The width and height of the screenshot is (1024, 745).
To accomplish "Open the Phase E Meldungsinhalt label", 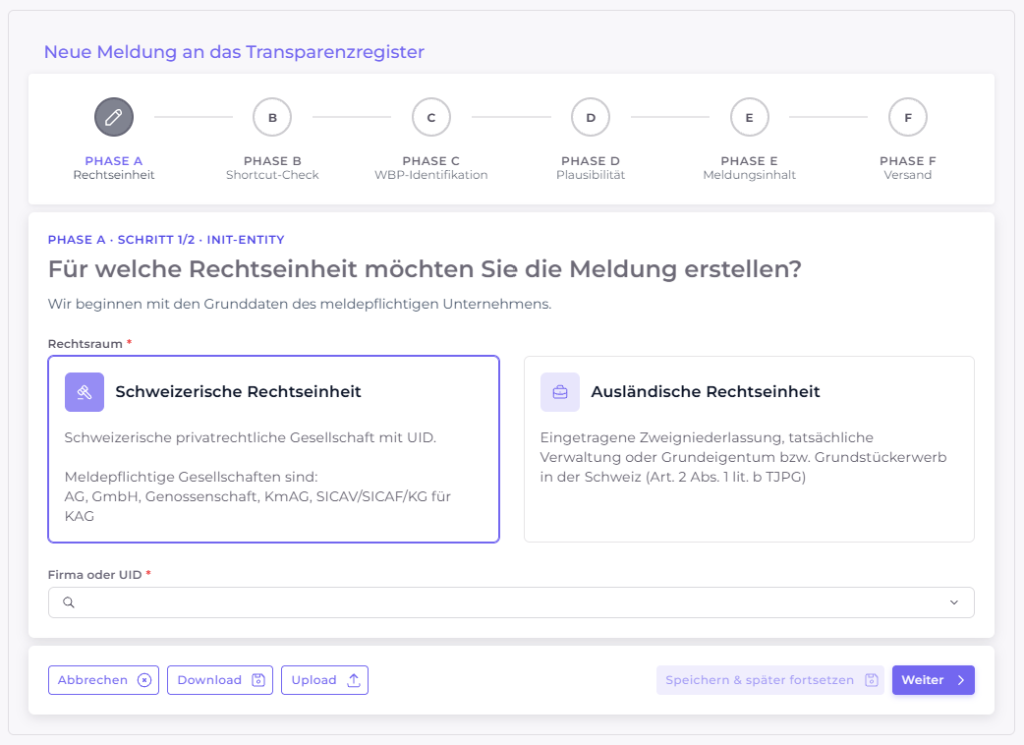I will tap(749, 168).
